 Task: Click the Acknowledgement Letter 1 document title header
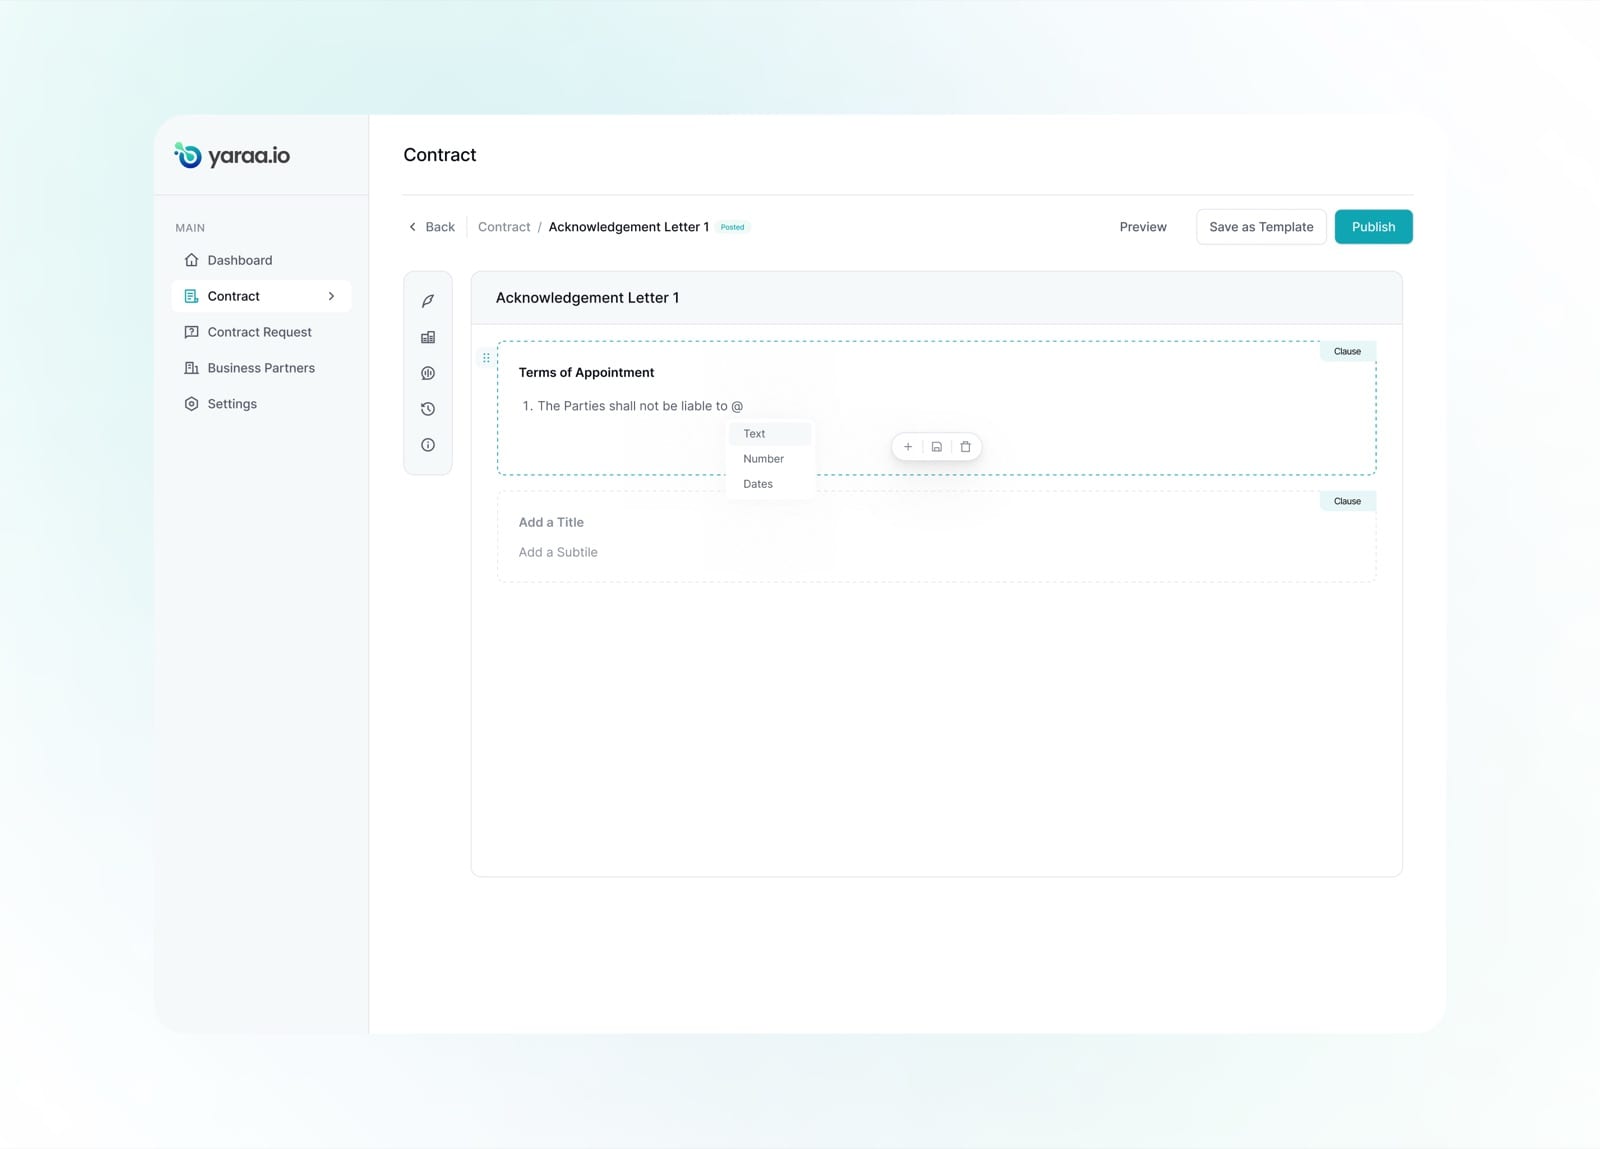click(587, 298)
